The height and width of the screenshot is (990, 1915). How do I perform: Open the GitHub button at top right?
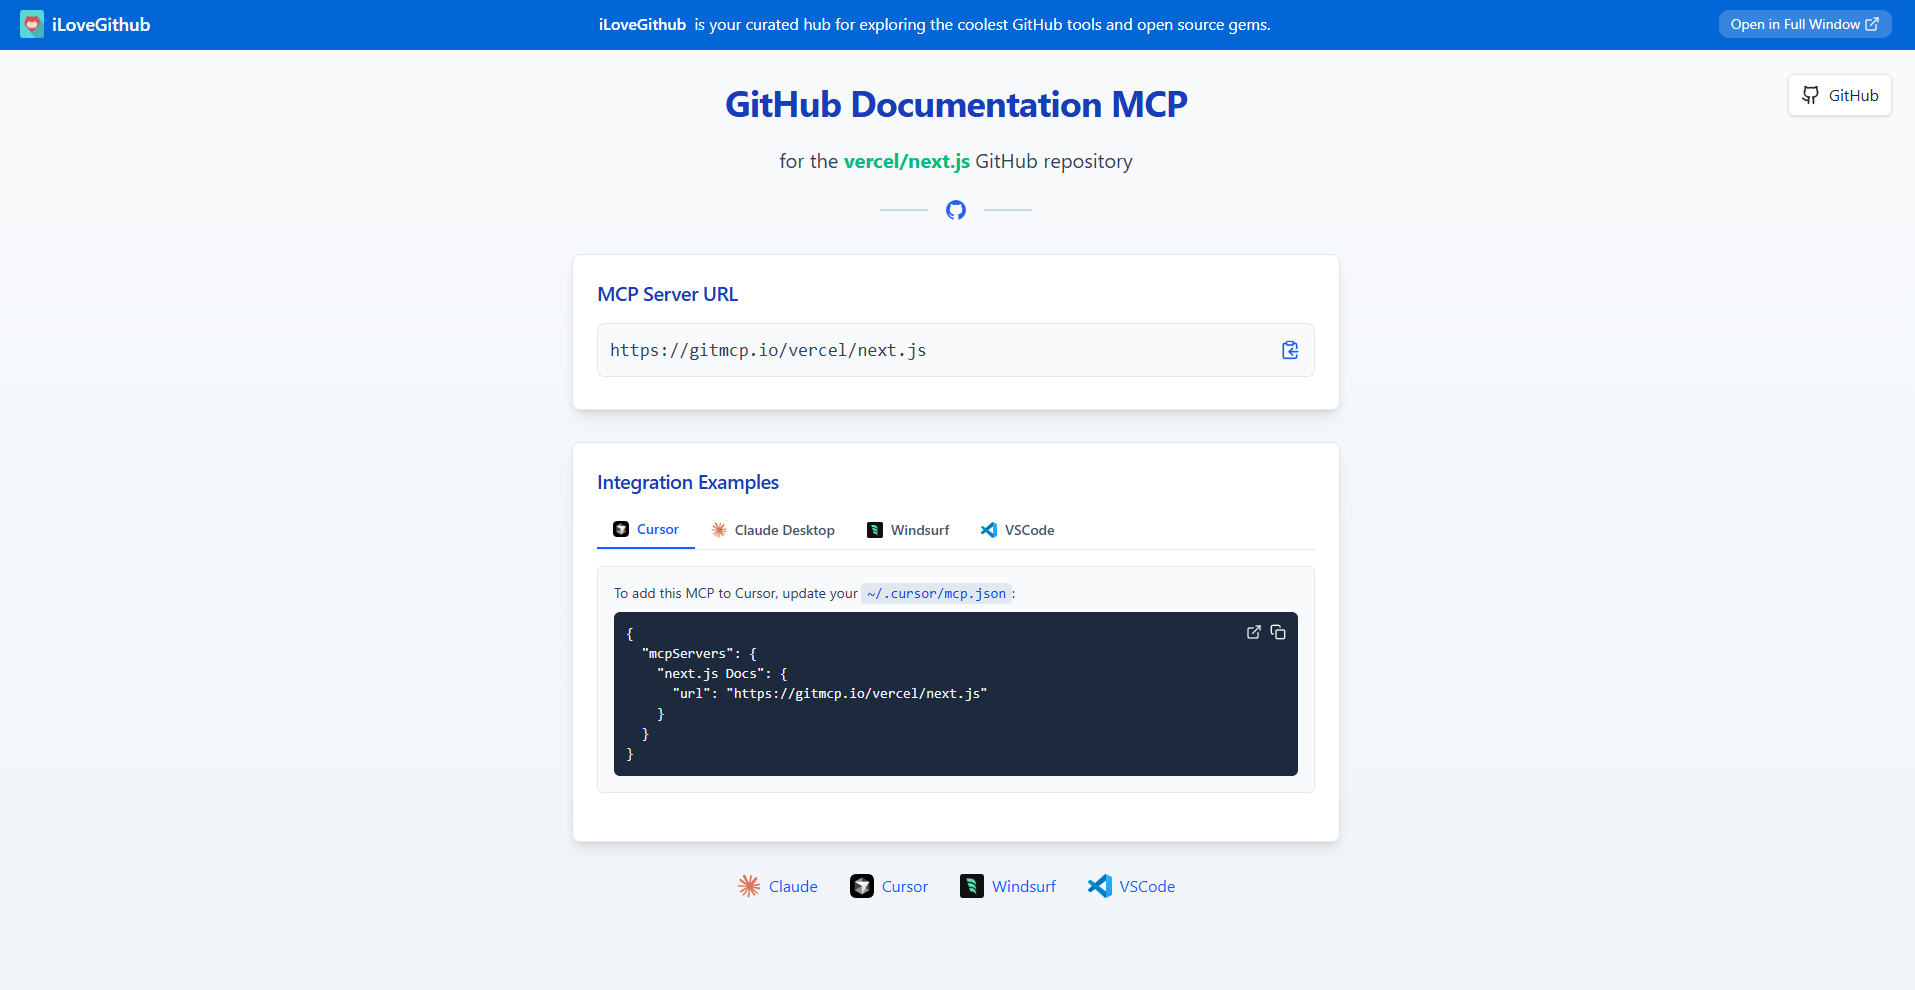click(1839, 95)
